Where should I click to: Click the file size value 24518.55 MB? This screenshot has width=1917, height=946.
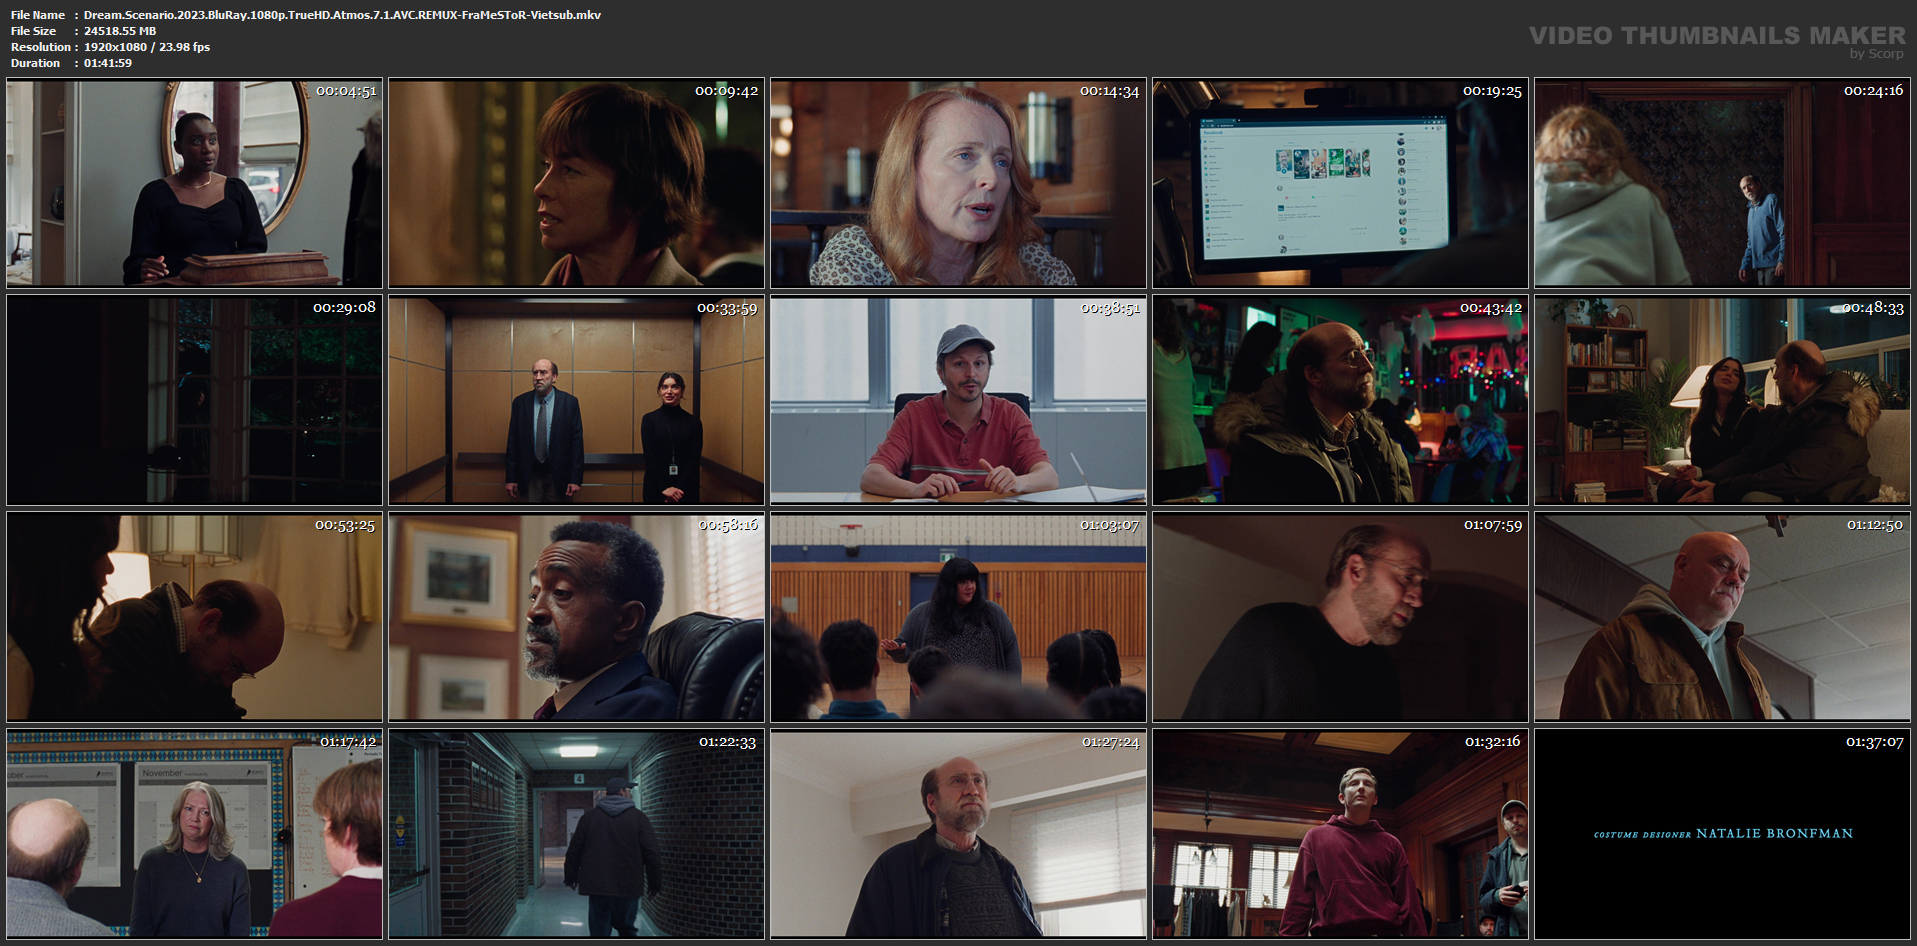click(x=120, y=31)
